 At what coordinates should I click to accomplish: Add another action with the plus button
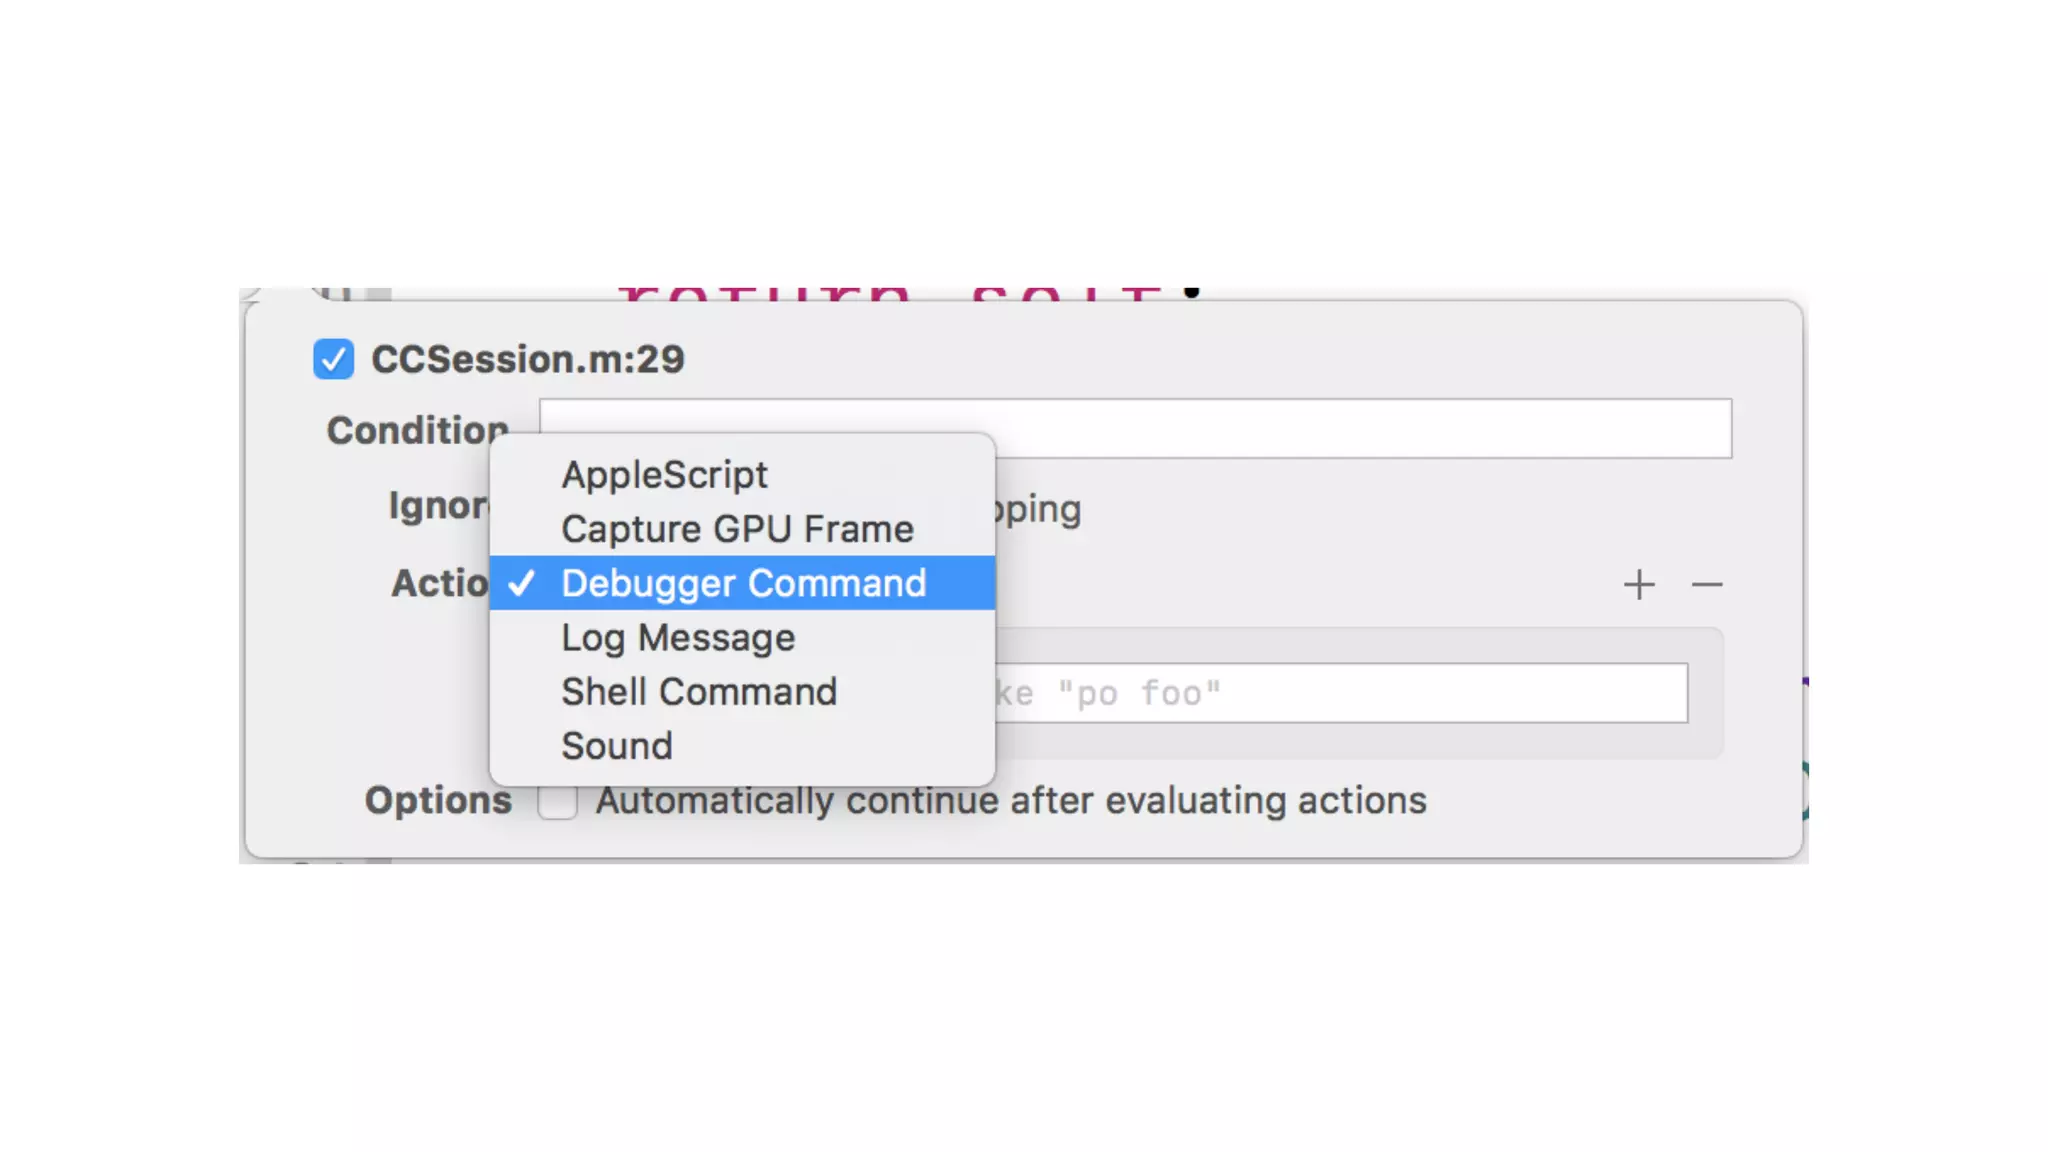1638,584
